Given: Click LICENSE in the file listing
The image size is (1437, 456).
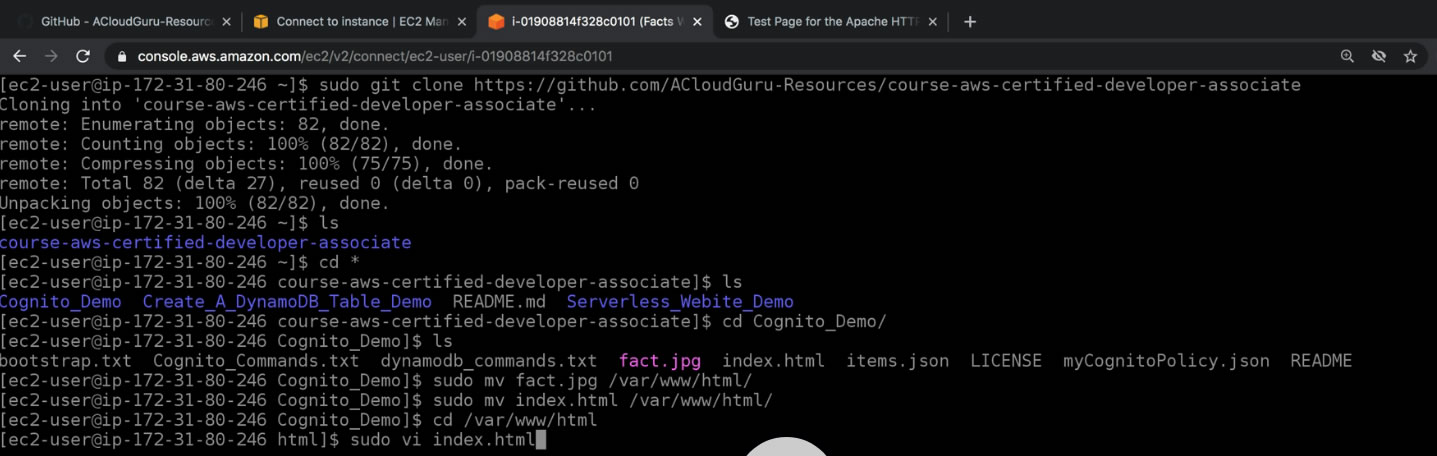Looking at the screenshot, I should (1006, 361).
